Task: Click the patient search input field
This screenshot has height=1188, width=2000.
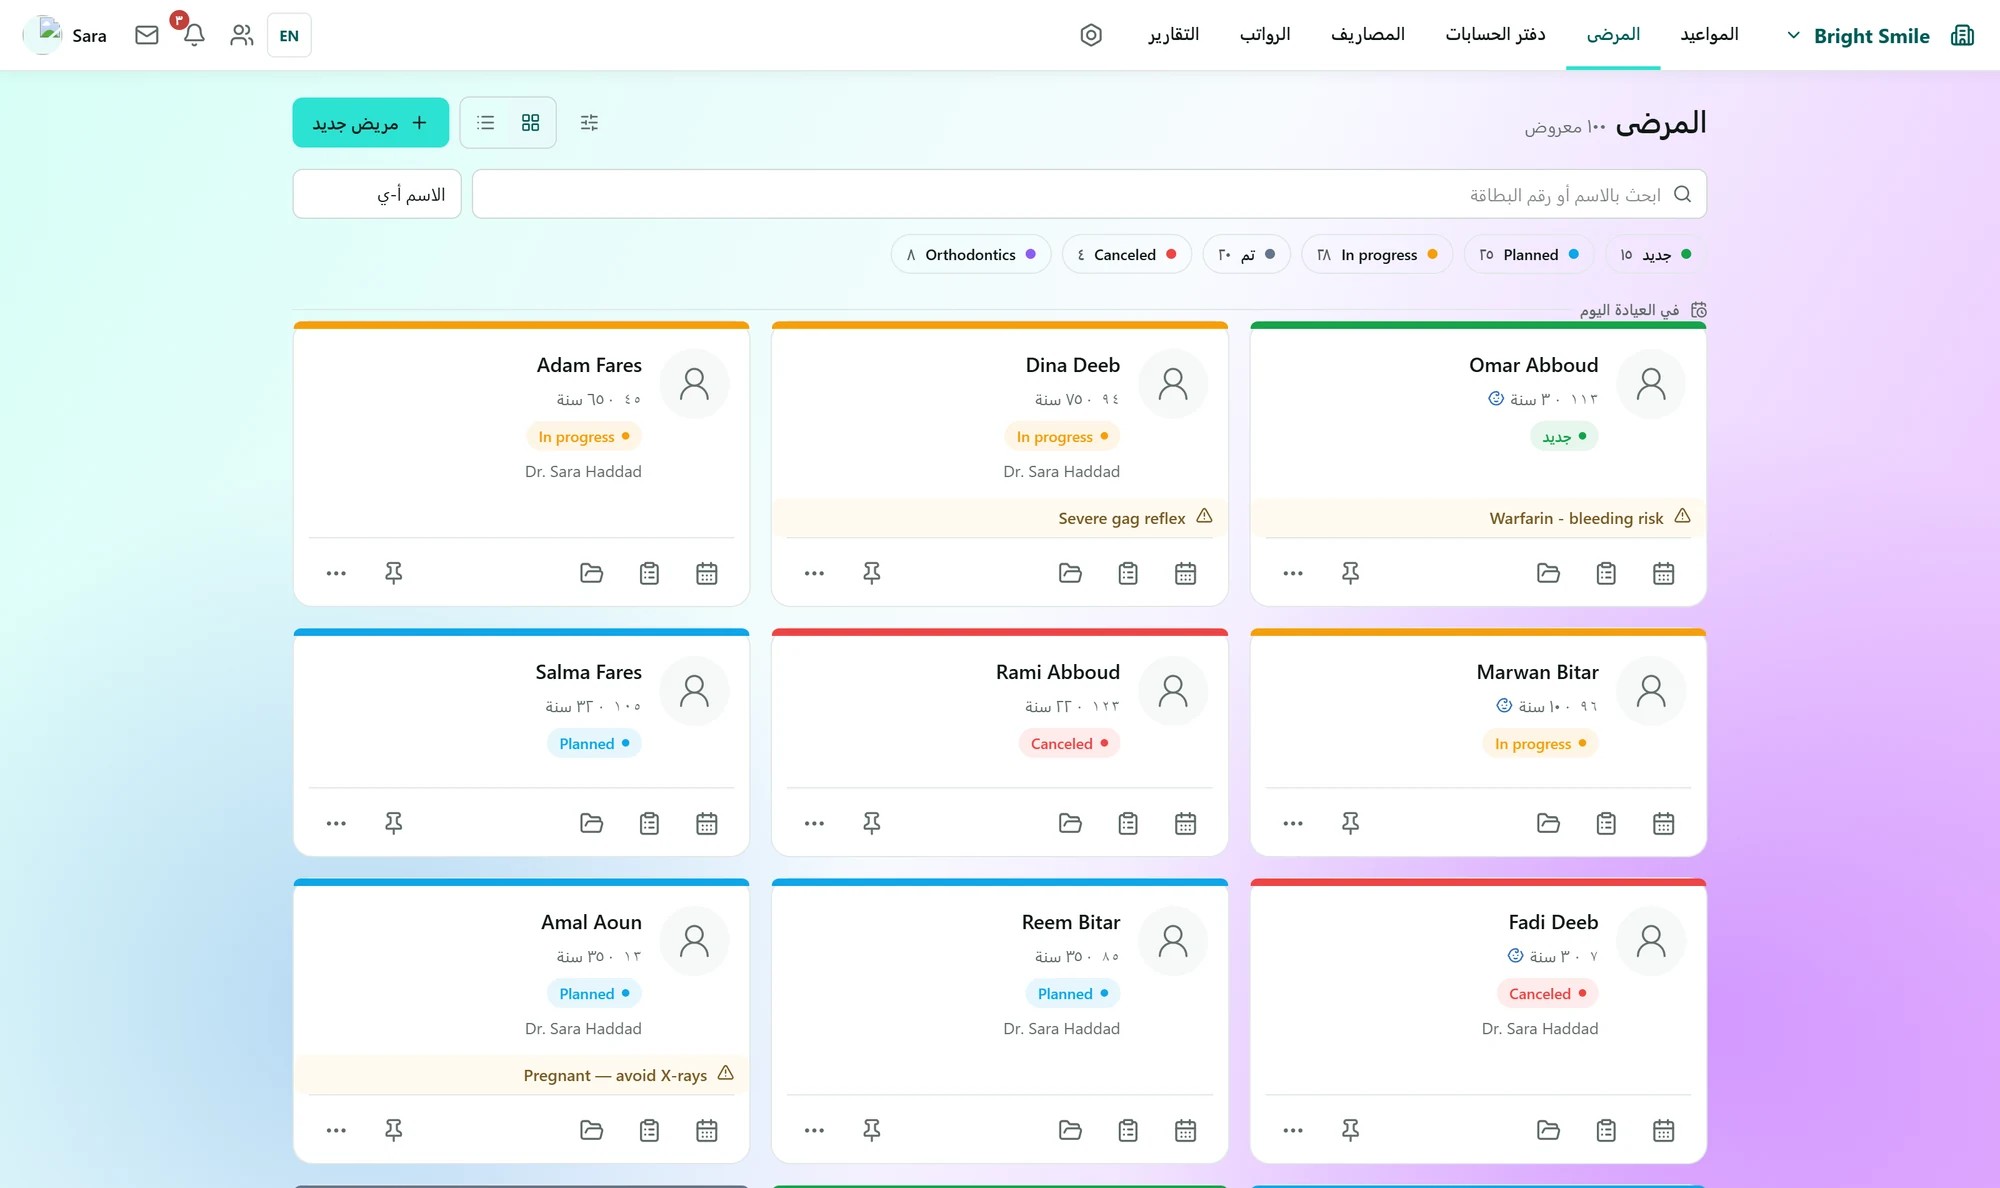Action: 1089,194
